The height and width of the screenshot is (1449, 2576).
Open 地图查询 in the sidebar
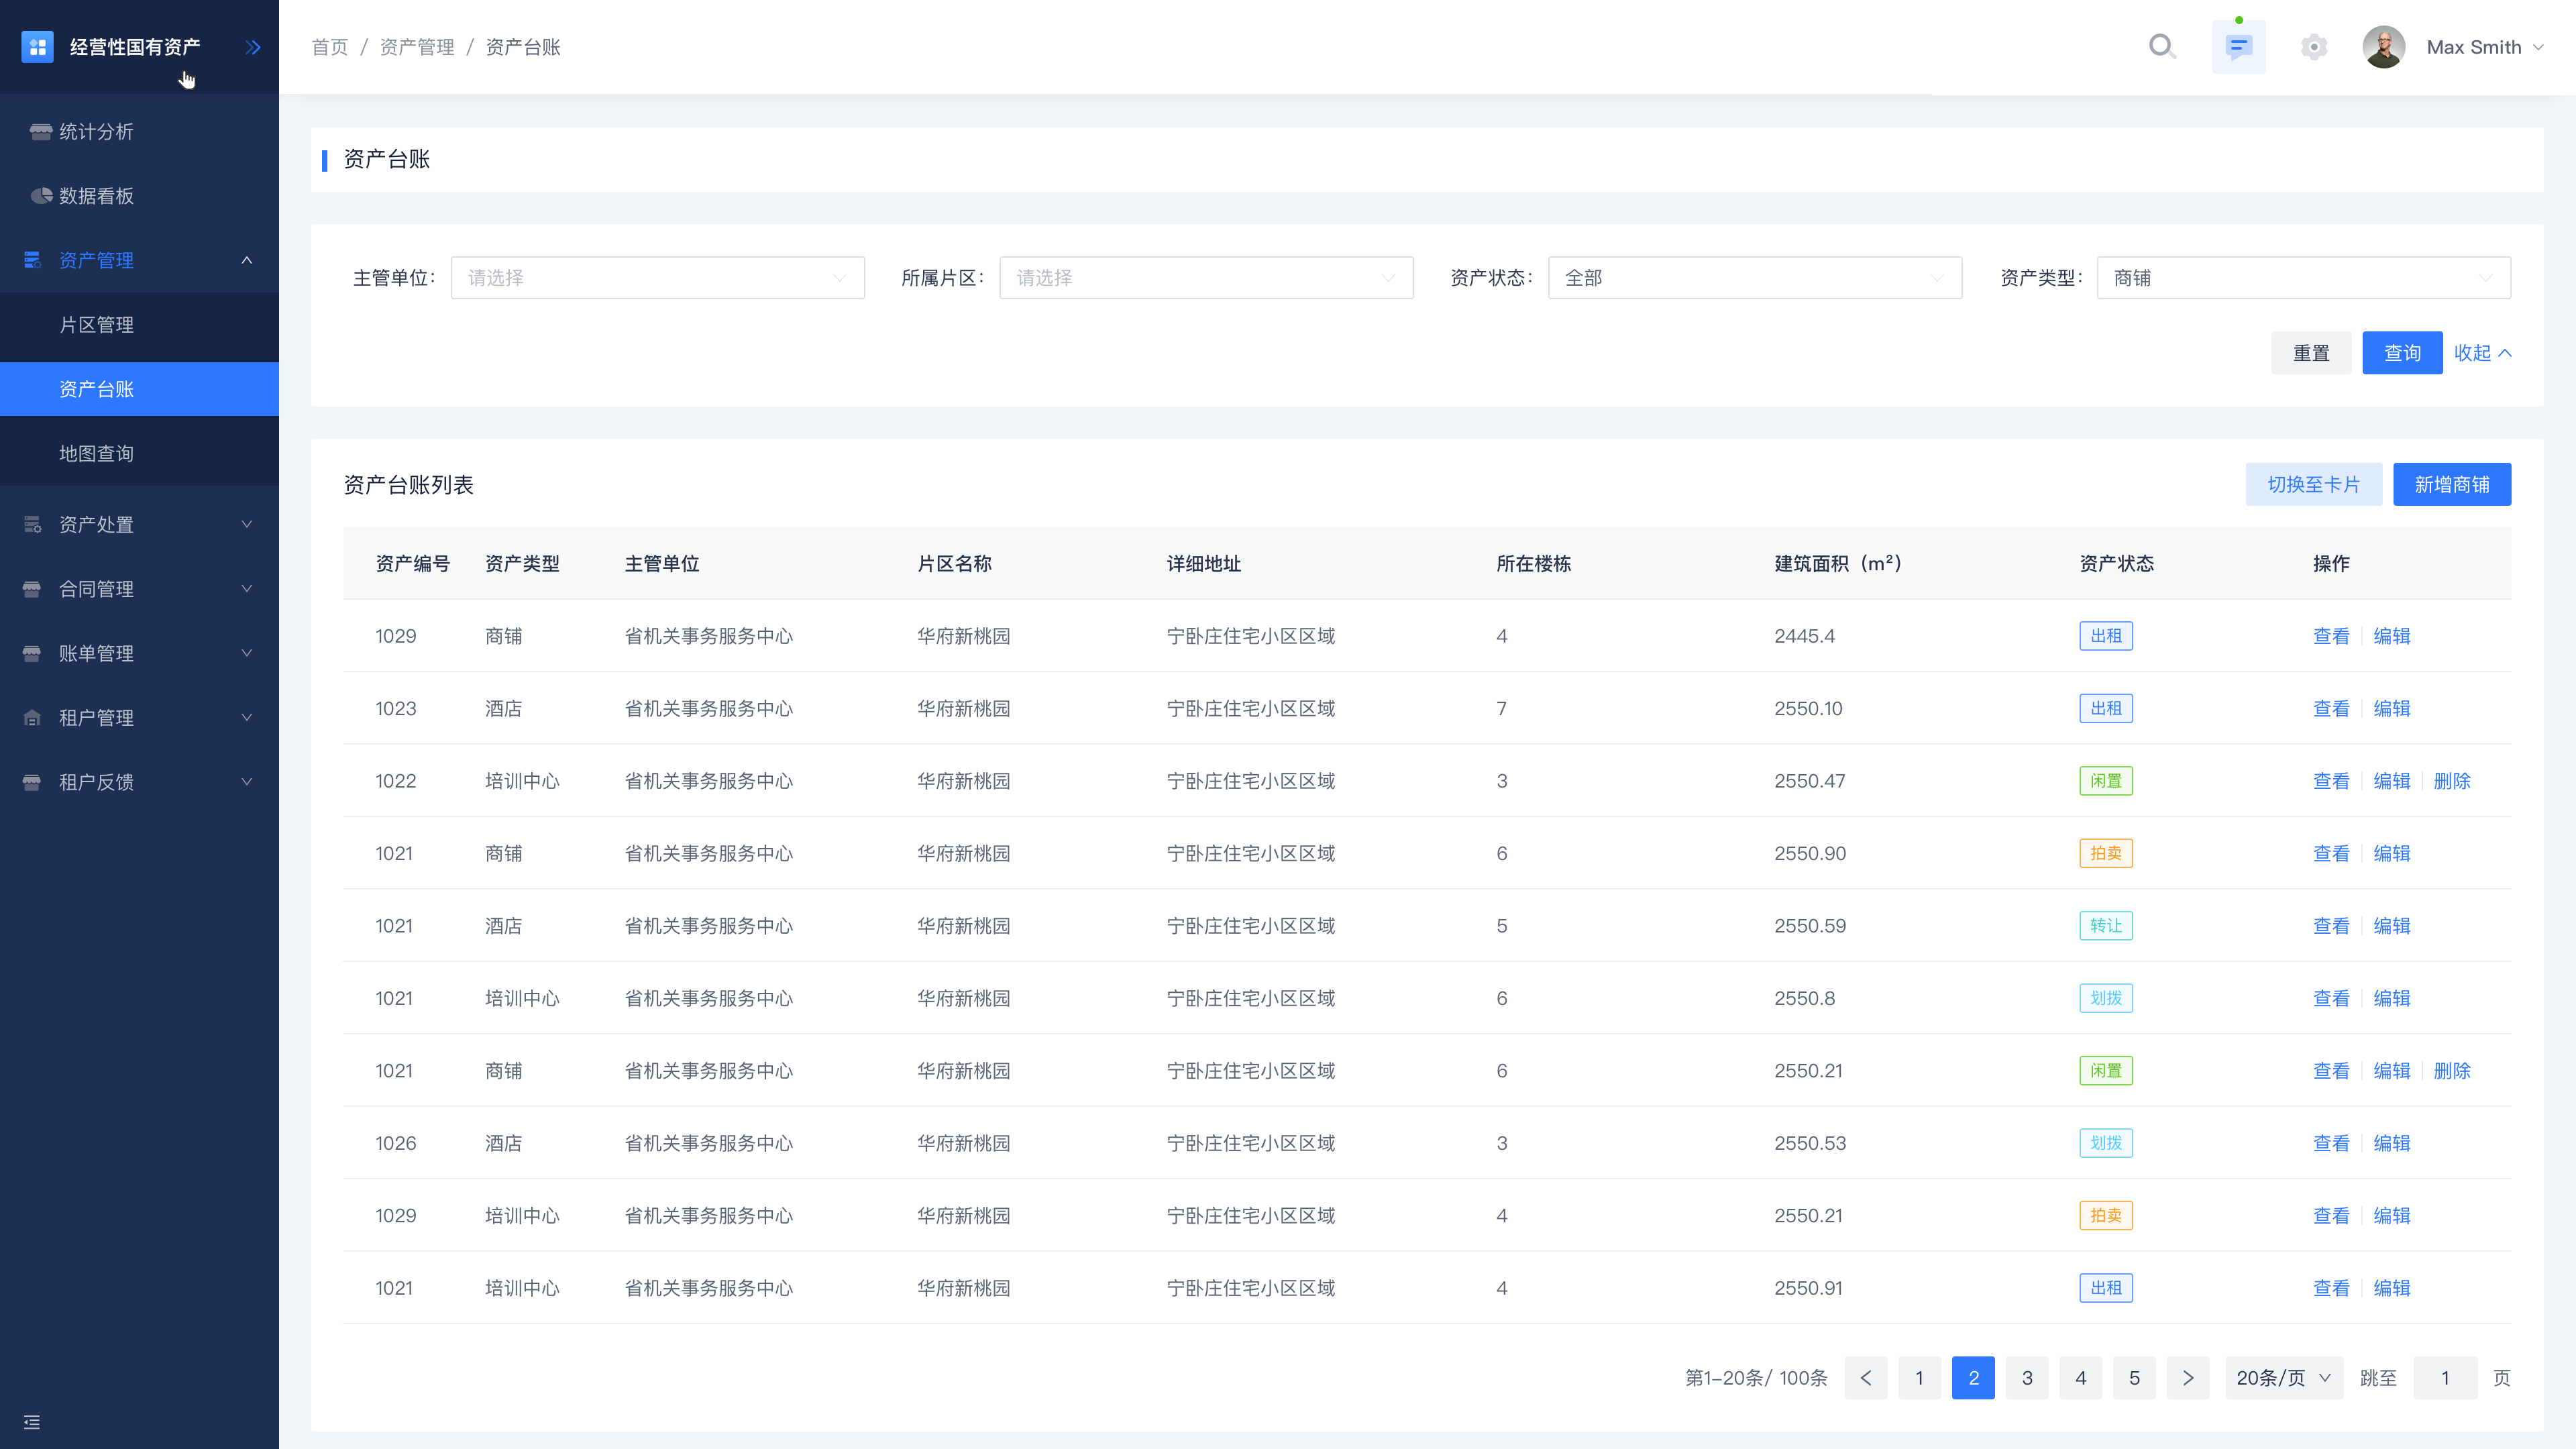[x=96, y=454]
